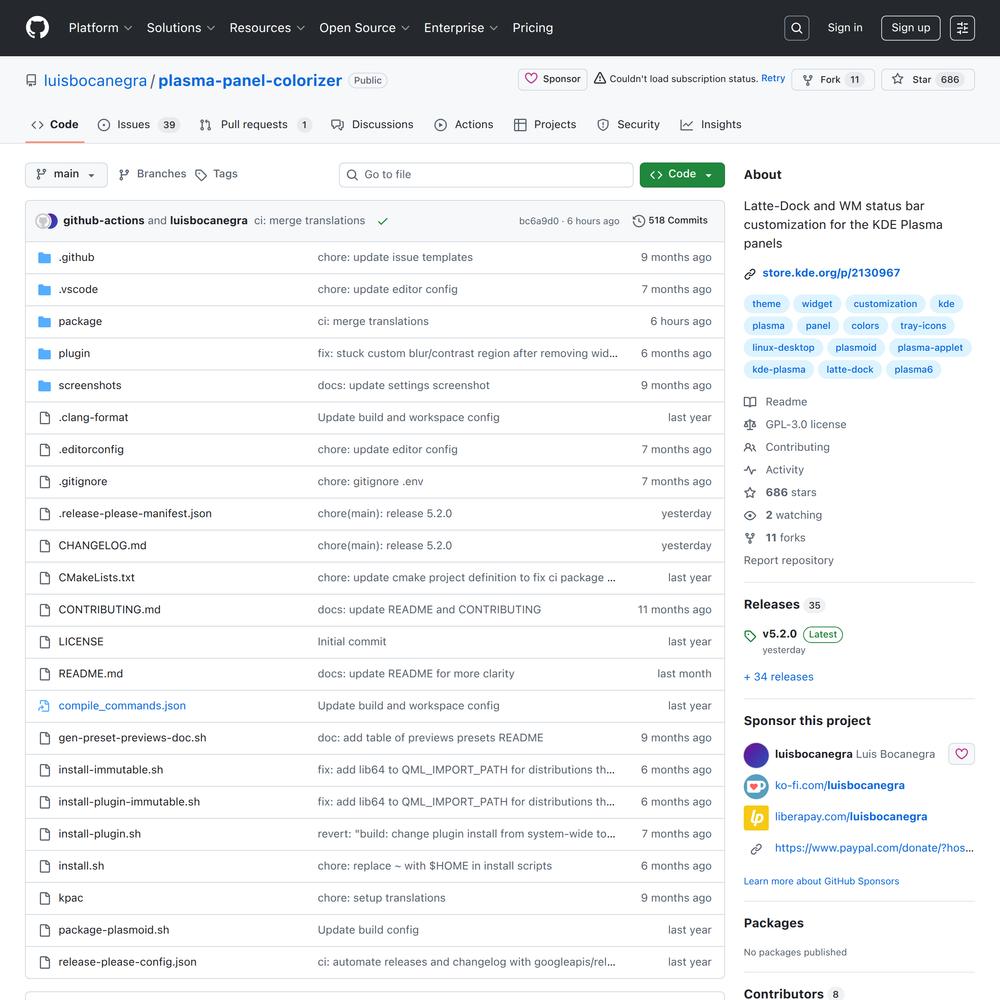Viewport: 1000px width, 1000px height.
Task: Open the green Code dropdown
Action: pos(682,174)
